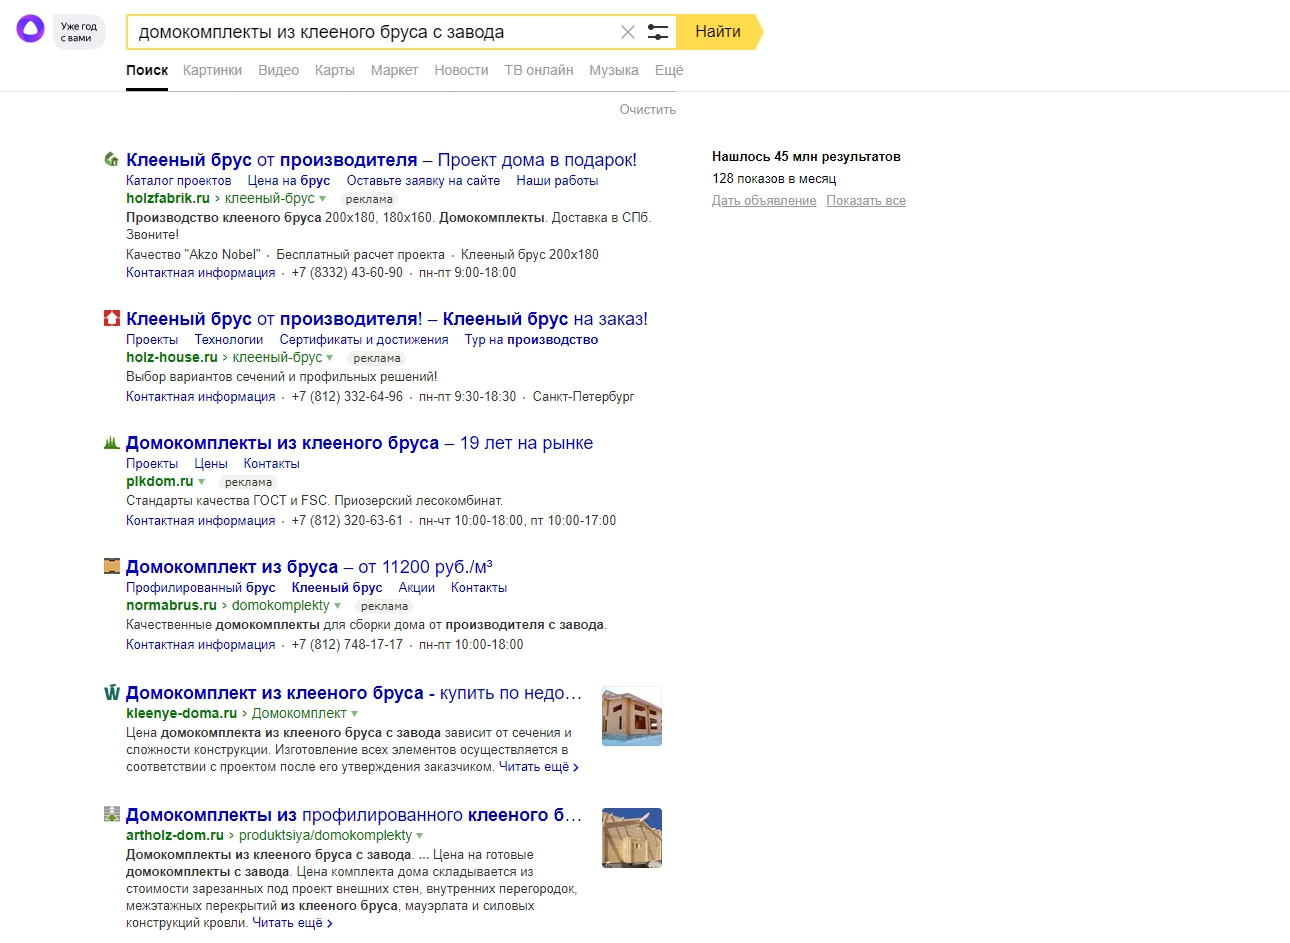Click the artholz-dom.ru house frame thumbnail
The width and height of the screenshot is (1290, 943).
click(632, 838)
